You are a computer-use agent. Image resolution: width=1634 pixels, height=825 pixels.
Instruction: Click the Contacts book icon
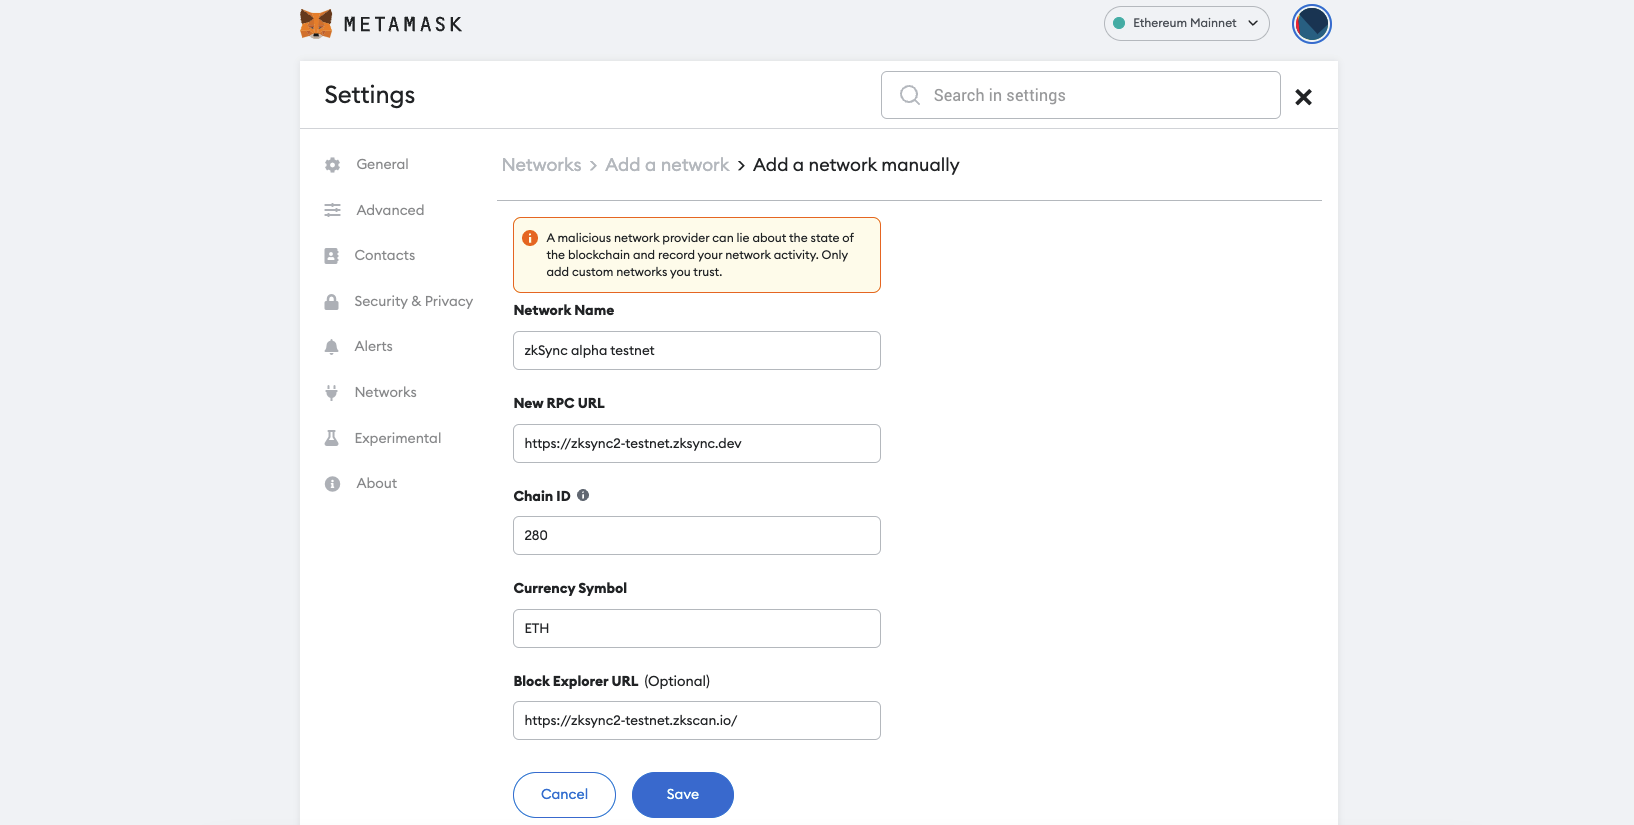click(331, 256)
